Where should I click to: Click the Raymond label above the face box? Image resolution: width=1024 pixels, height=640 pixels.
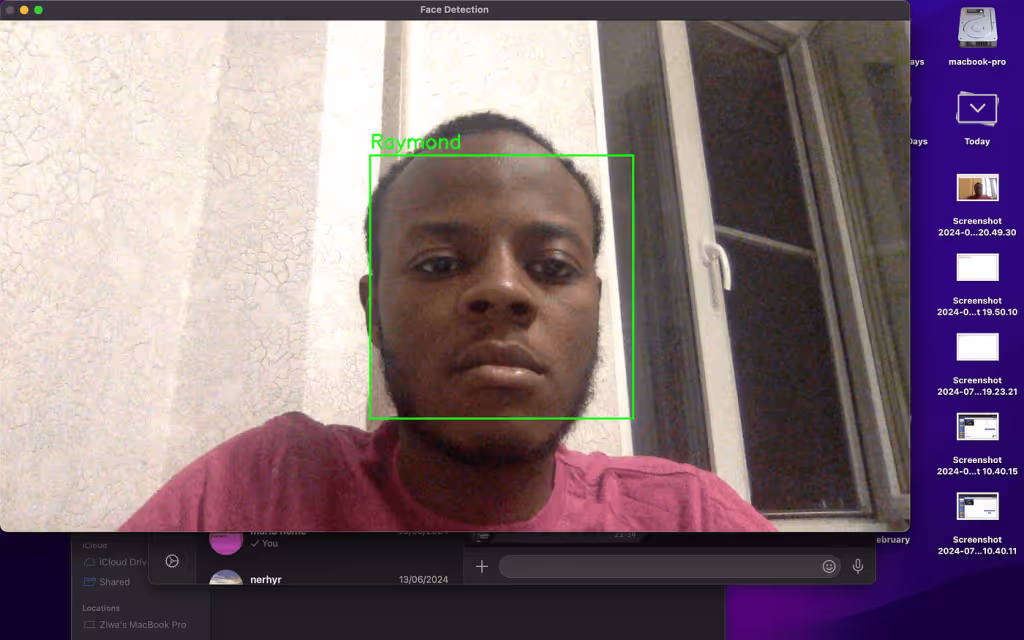pos(415,142)
